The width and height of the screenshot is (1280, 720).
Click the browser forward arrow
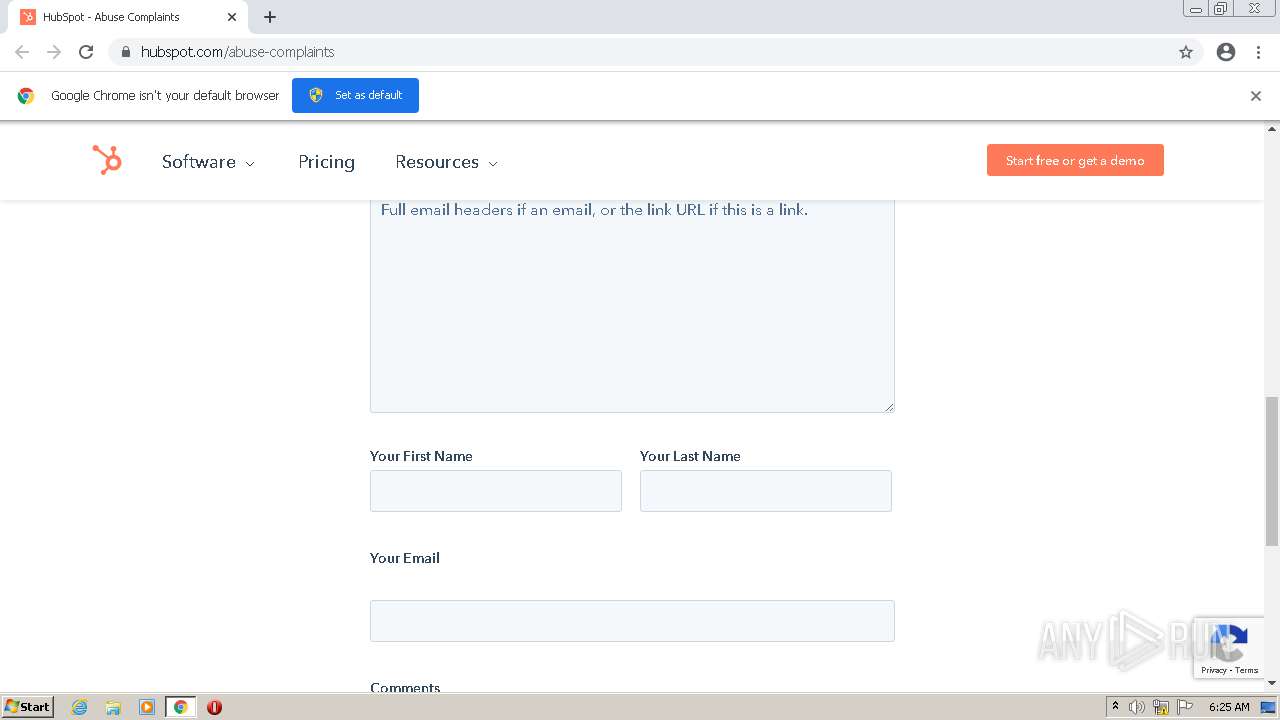point(54,52)
